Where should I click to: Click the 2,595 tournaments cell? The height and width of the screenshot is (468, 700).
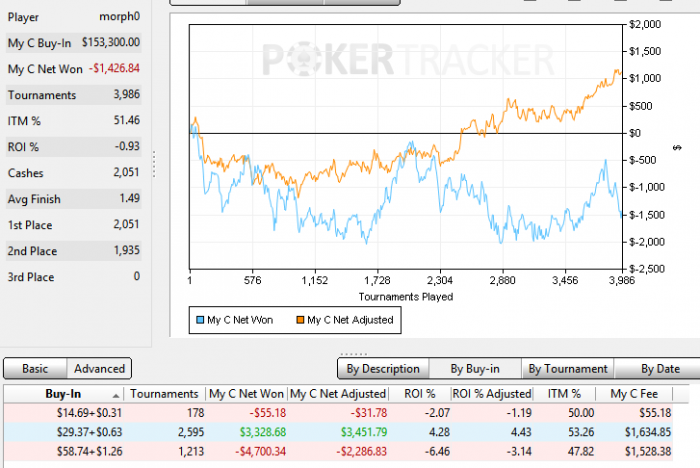191,432
